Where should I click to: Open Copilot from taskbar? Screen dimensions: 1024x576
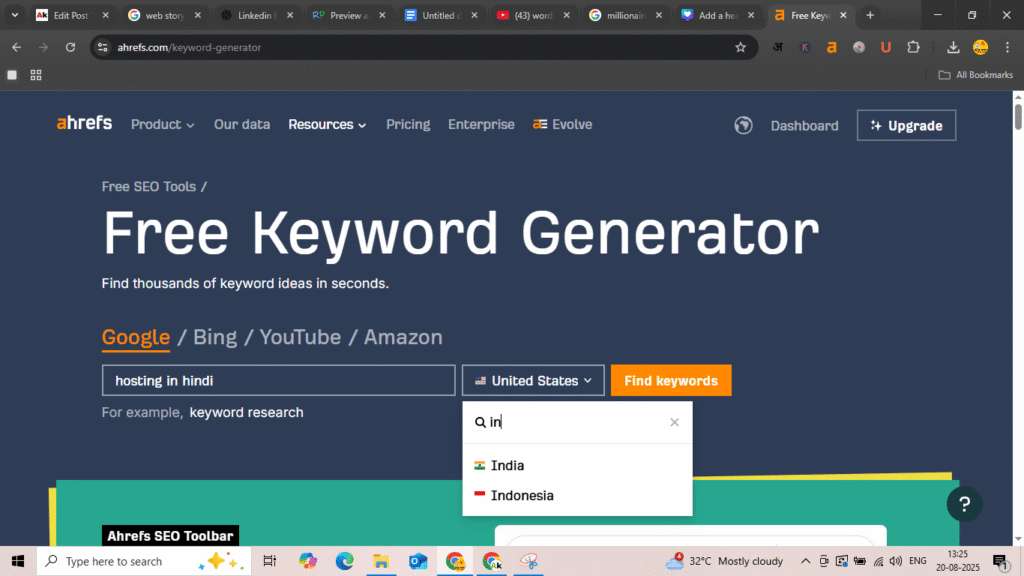tap(308, 561)
